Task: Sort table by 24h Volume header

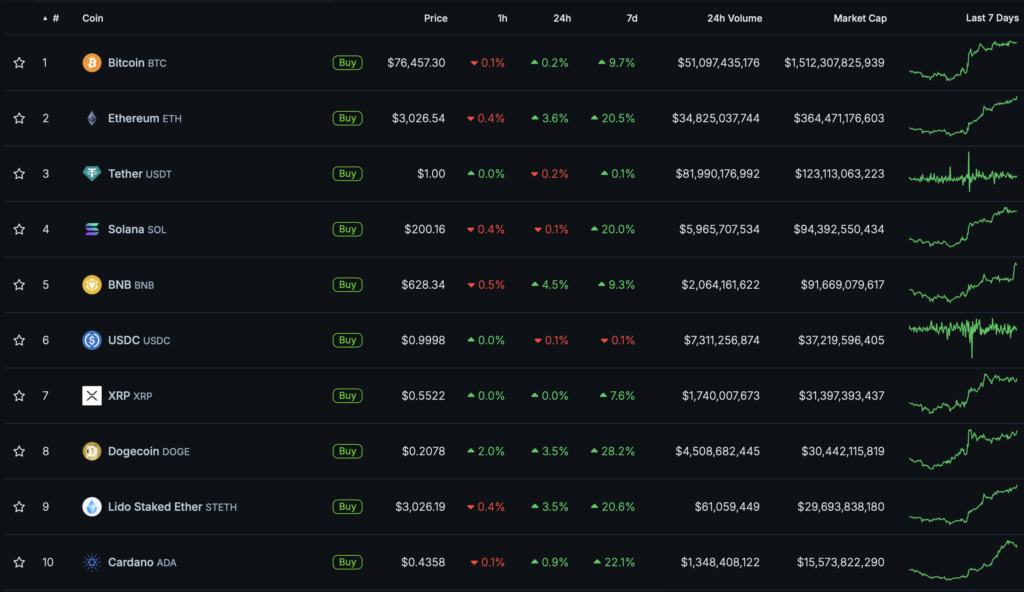Action: pos(734,18)
